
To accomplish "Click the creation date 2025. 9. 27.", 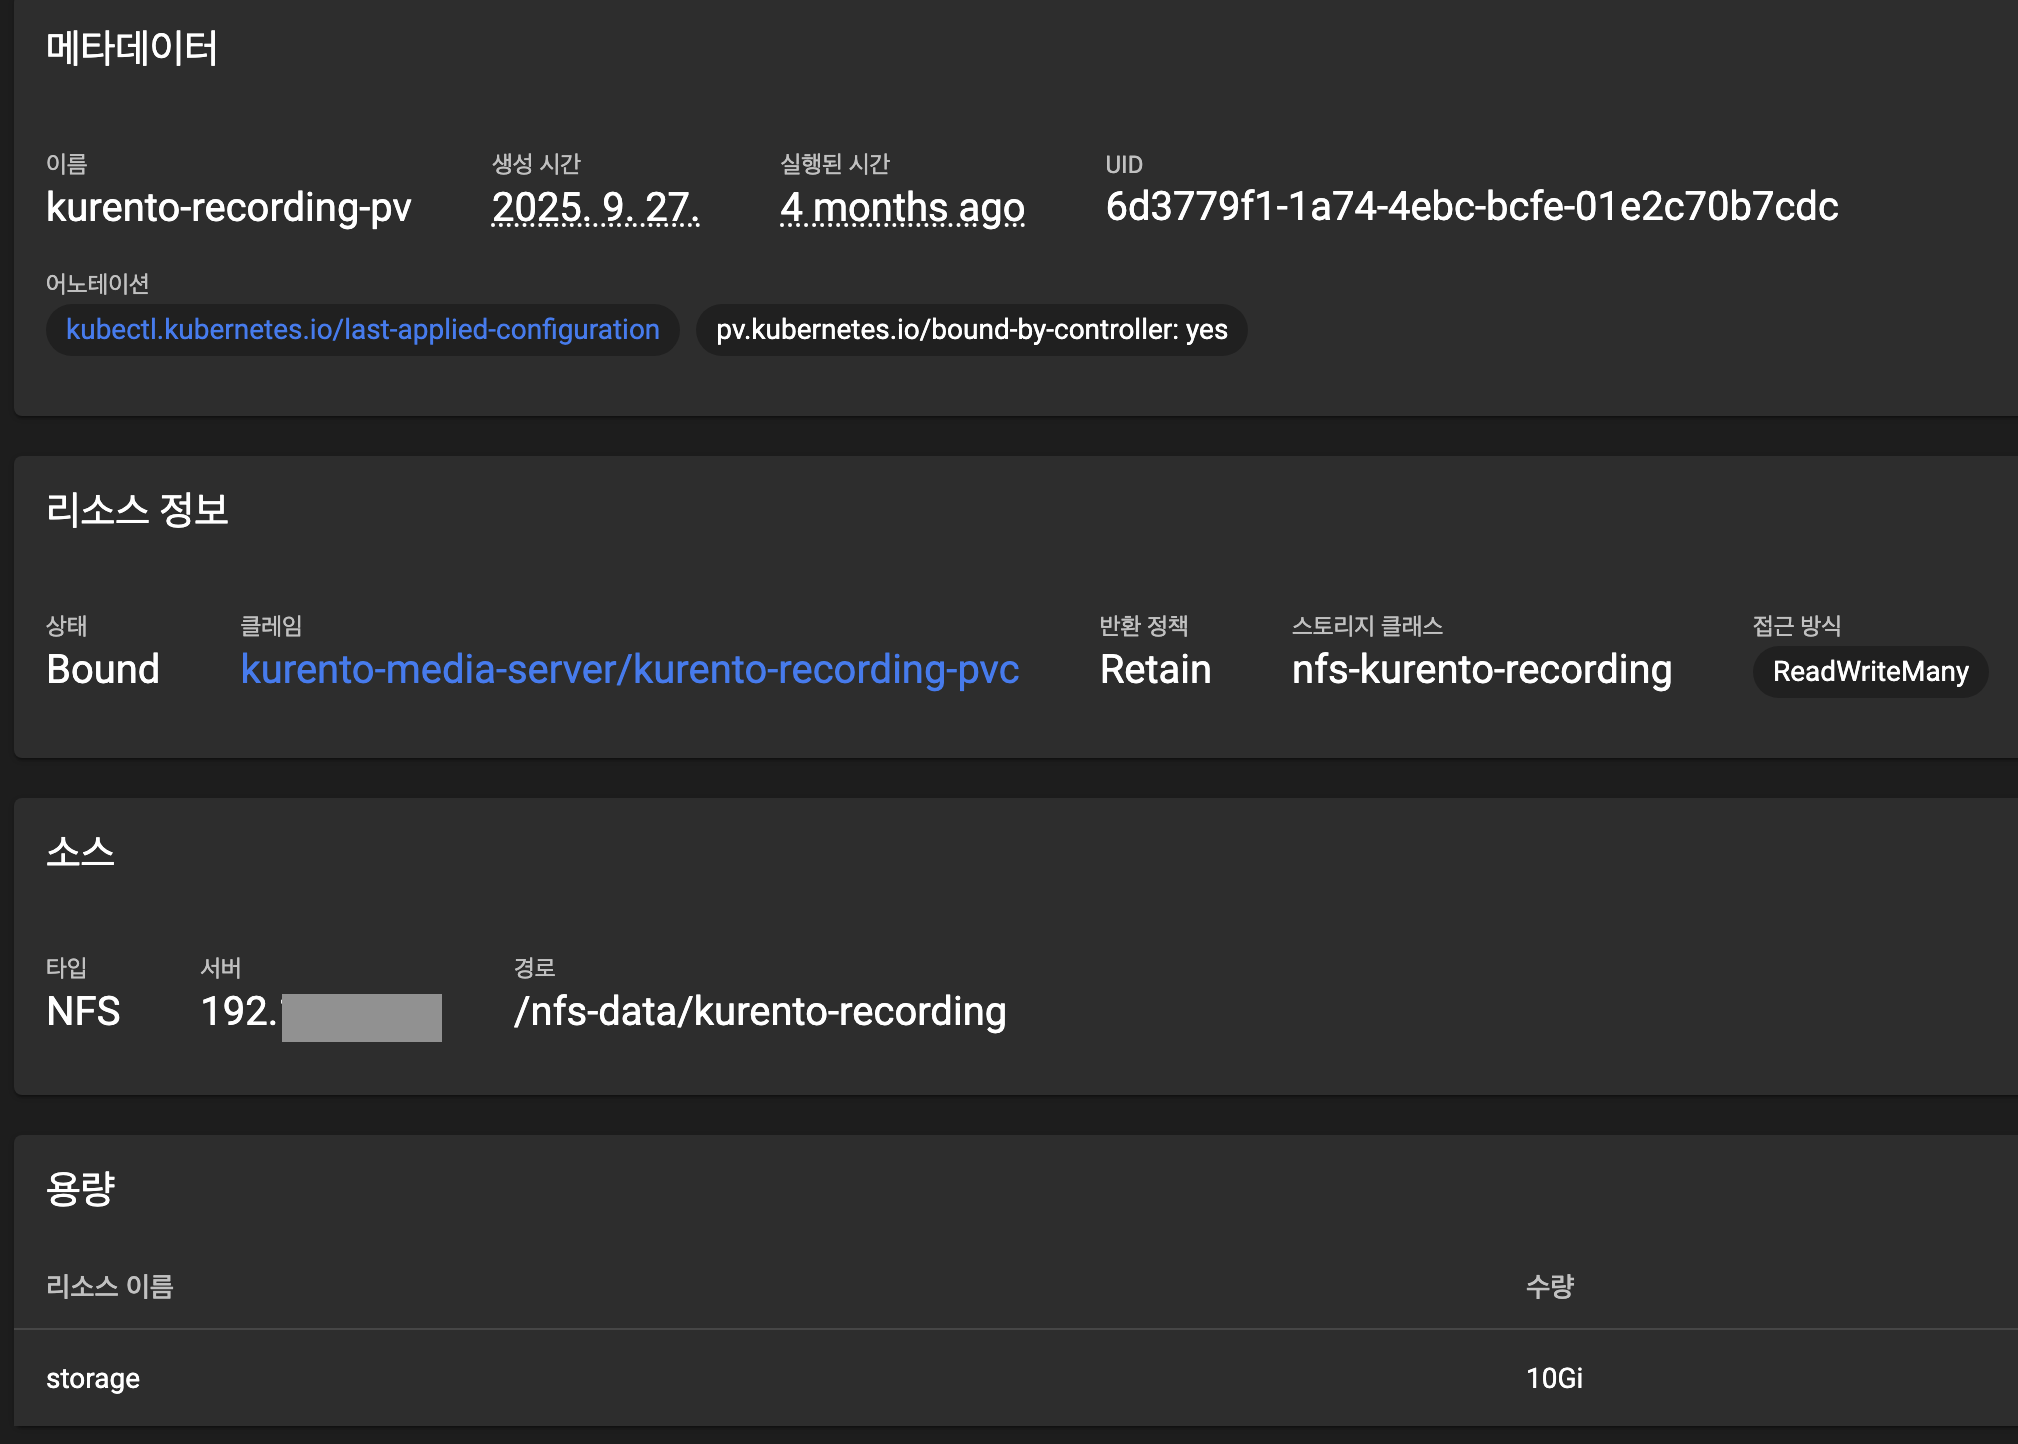I will pos(595,207).
